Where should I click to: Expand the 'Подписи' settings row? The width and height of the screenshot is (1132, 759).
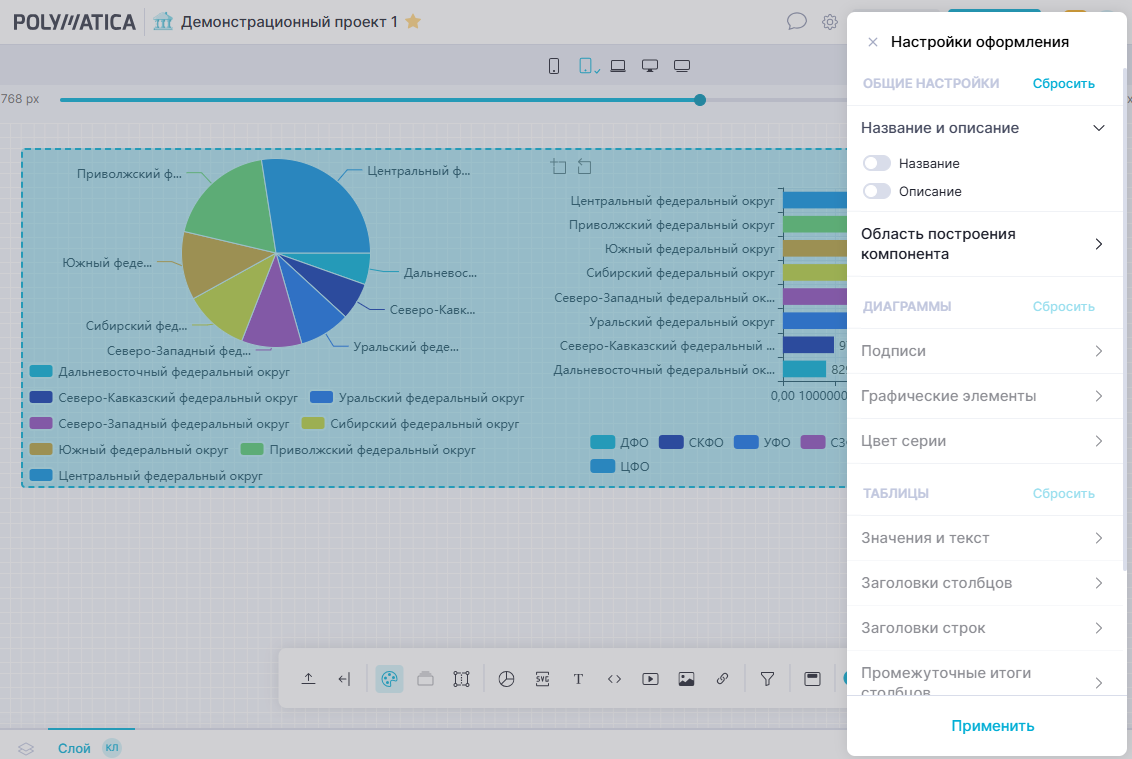click(1098, 351)
